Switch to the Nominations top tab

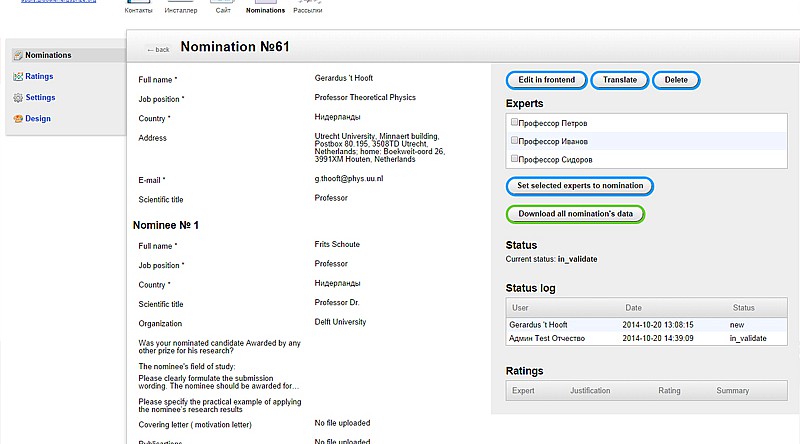tap(264, 9)
